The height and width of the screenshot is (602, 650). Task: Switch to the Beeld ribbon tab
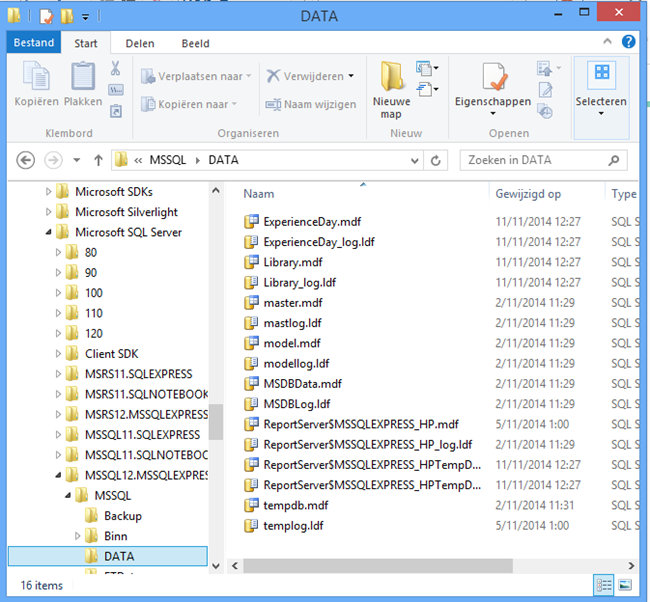(195, 43)
